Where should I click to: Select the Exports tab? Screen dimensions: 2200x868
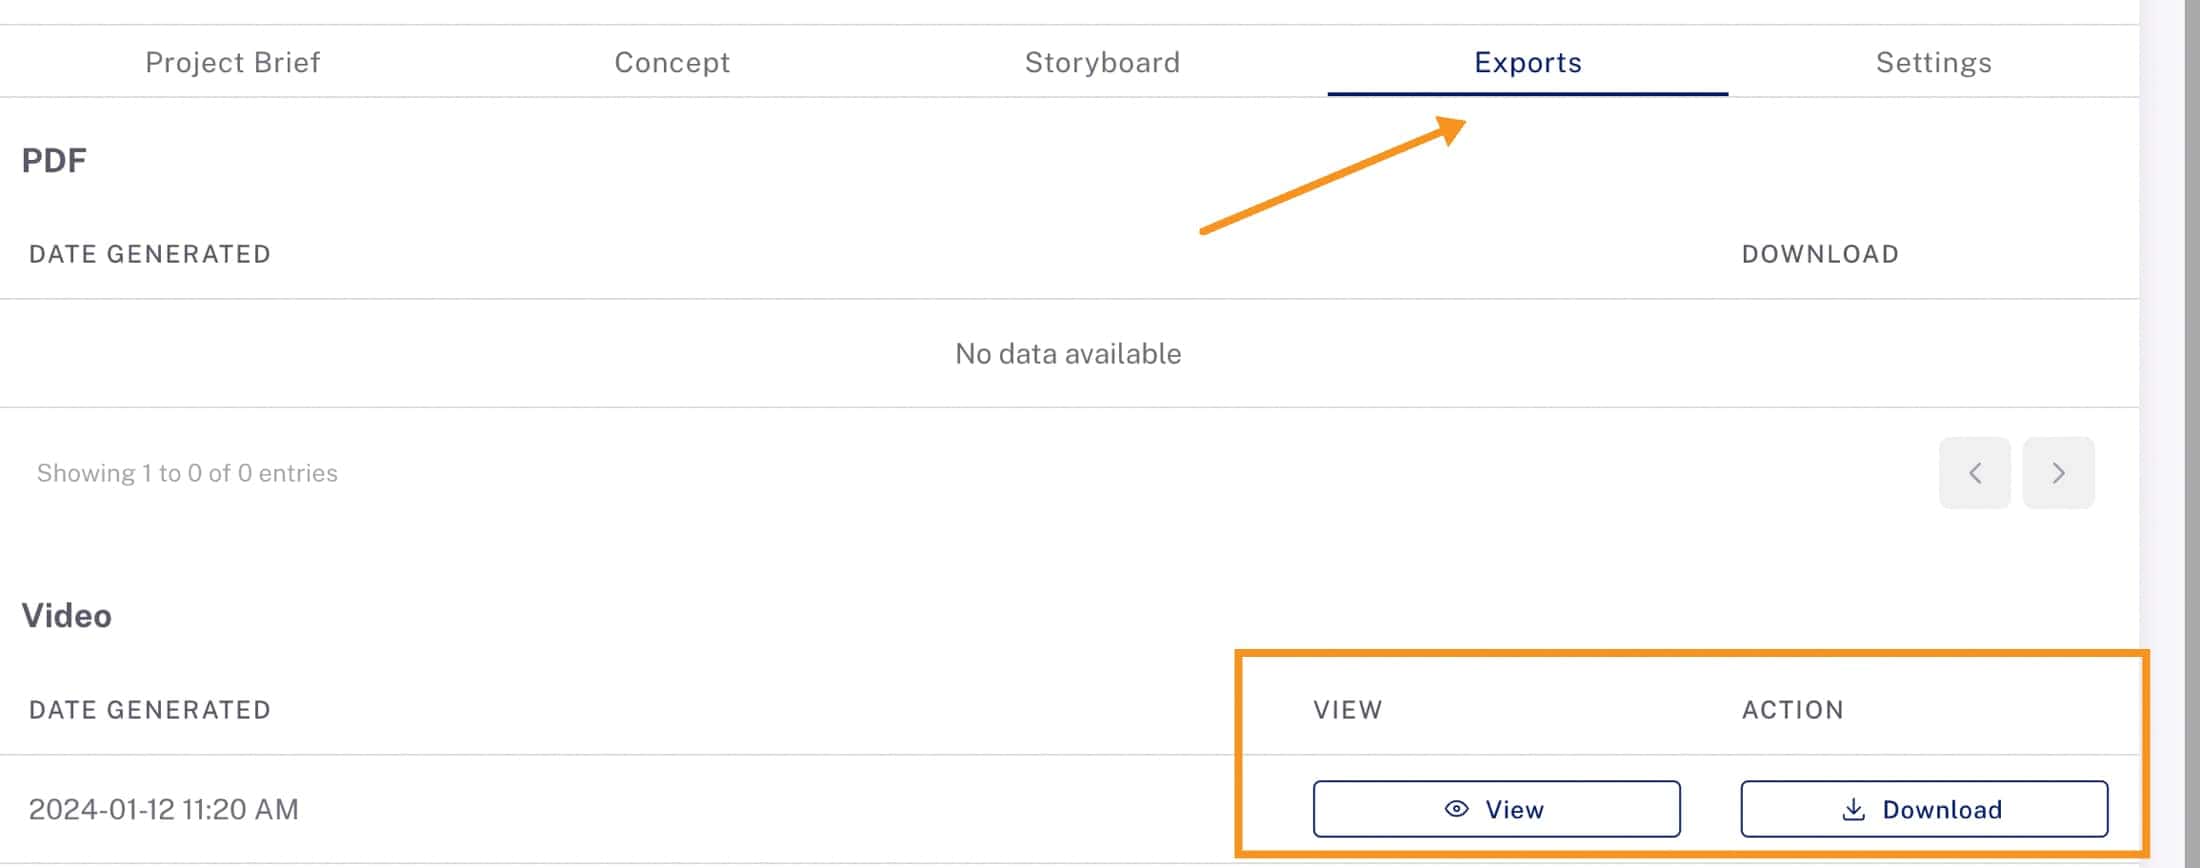(1527, 62)
